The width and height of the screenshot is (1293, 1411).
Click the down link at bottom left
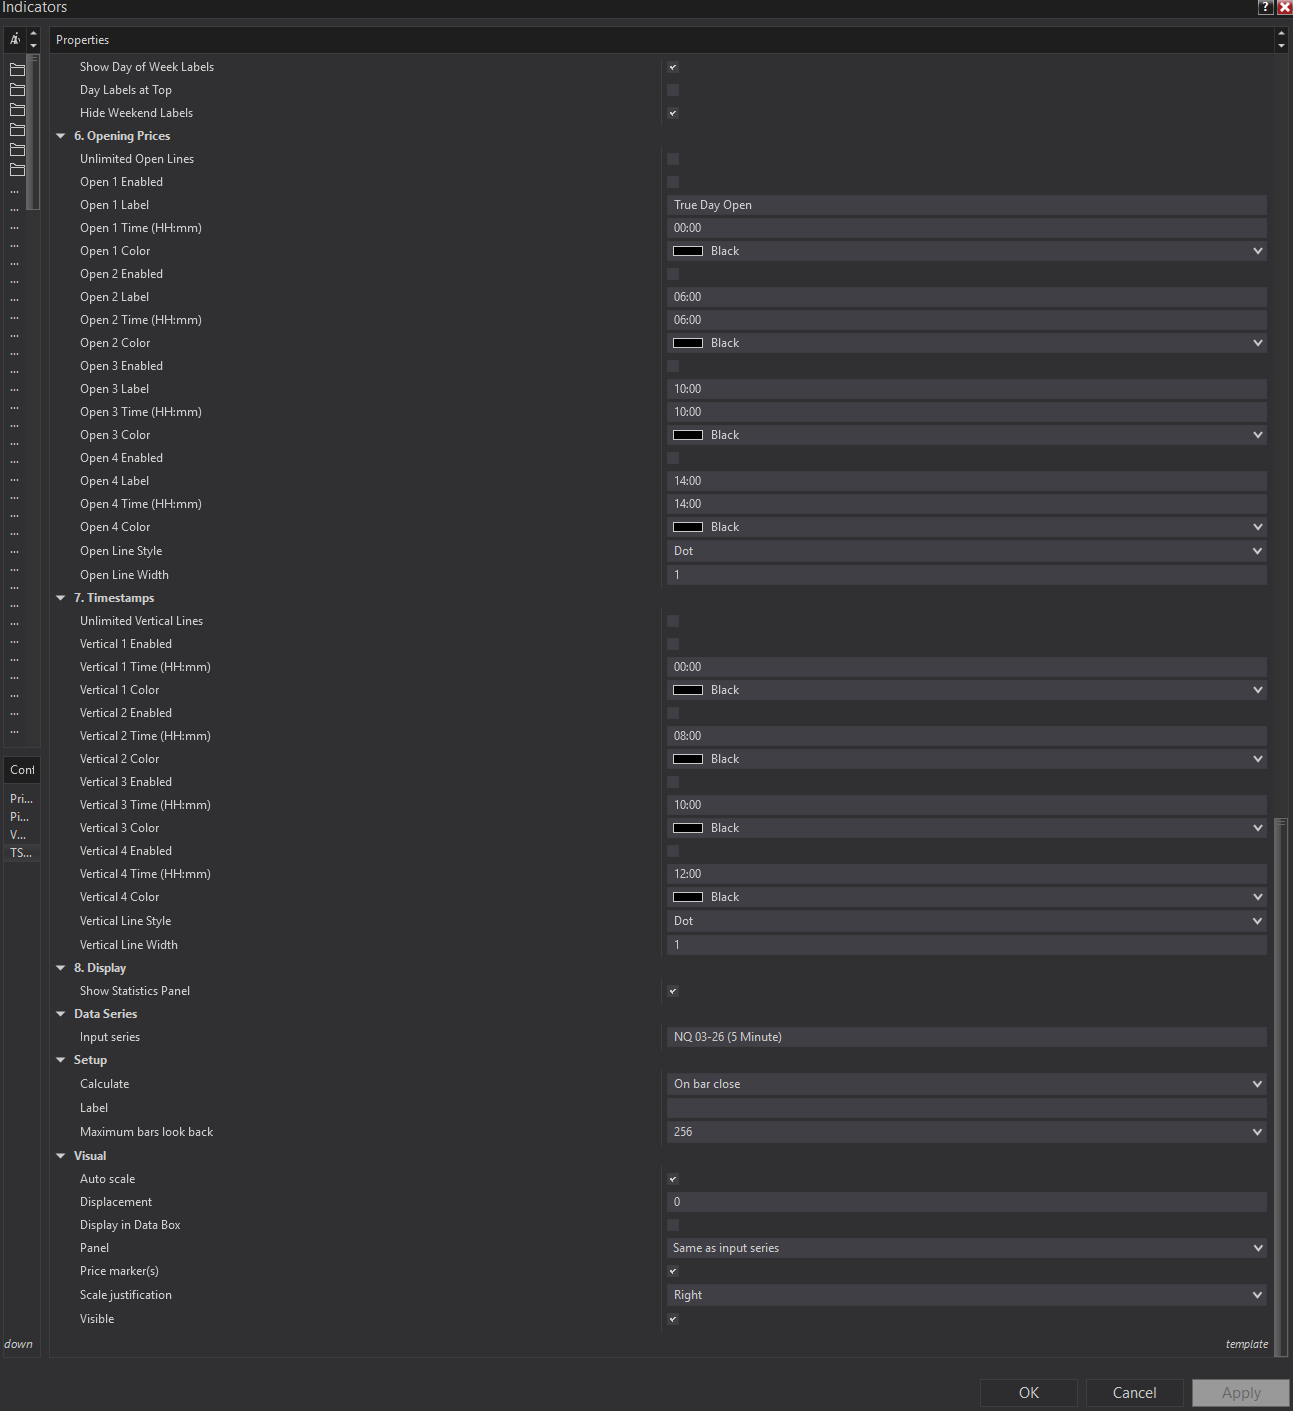tap(18, 1344)
